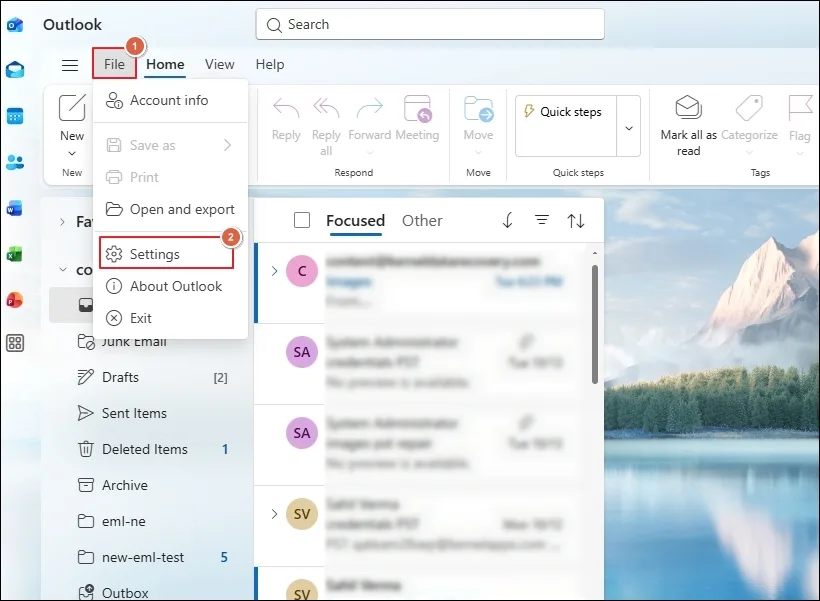This screenshot has height=601, width=820.
Task: Switch to the Other inbox tab
Action: point(422,220)
